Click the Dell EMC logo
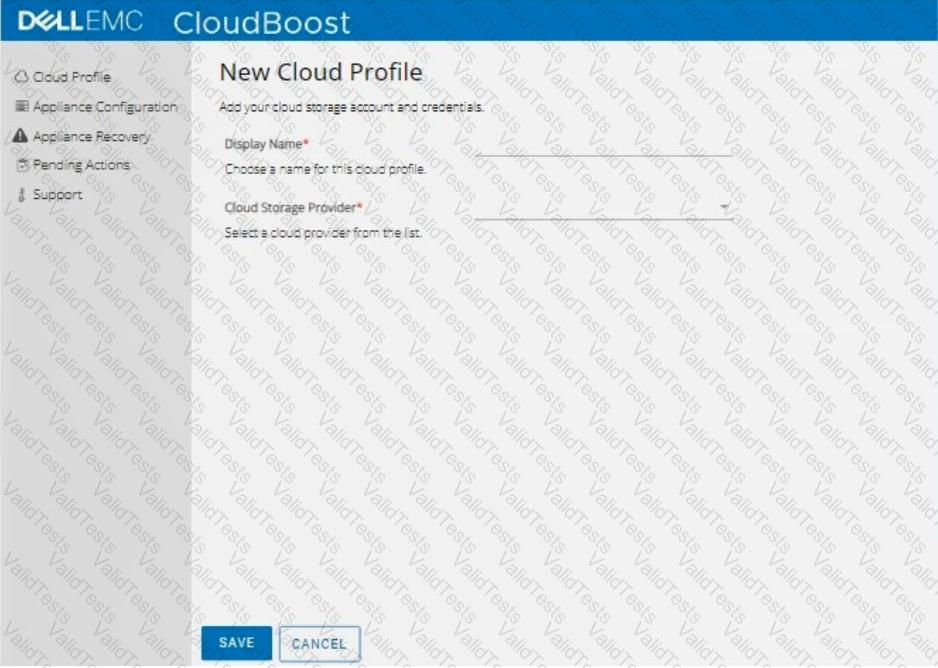This screenshot has width=938, height=668. [x=80, y=21]
